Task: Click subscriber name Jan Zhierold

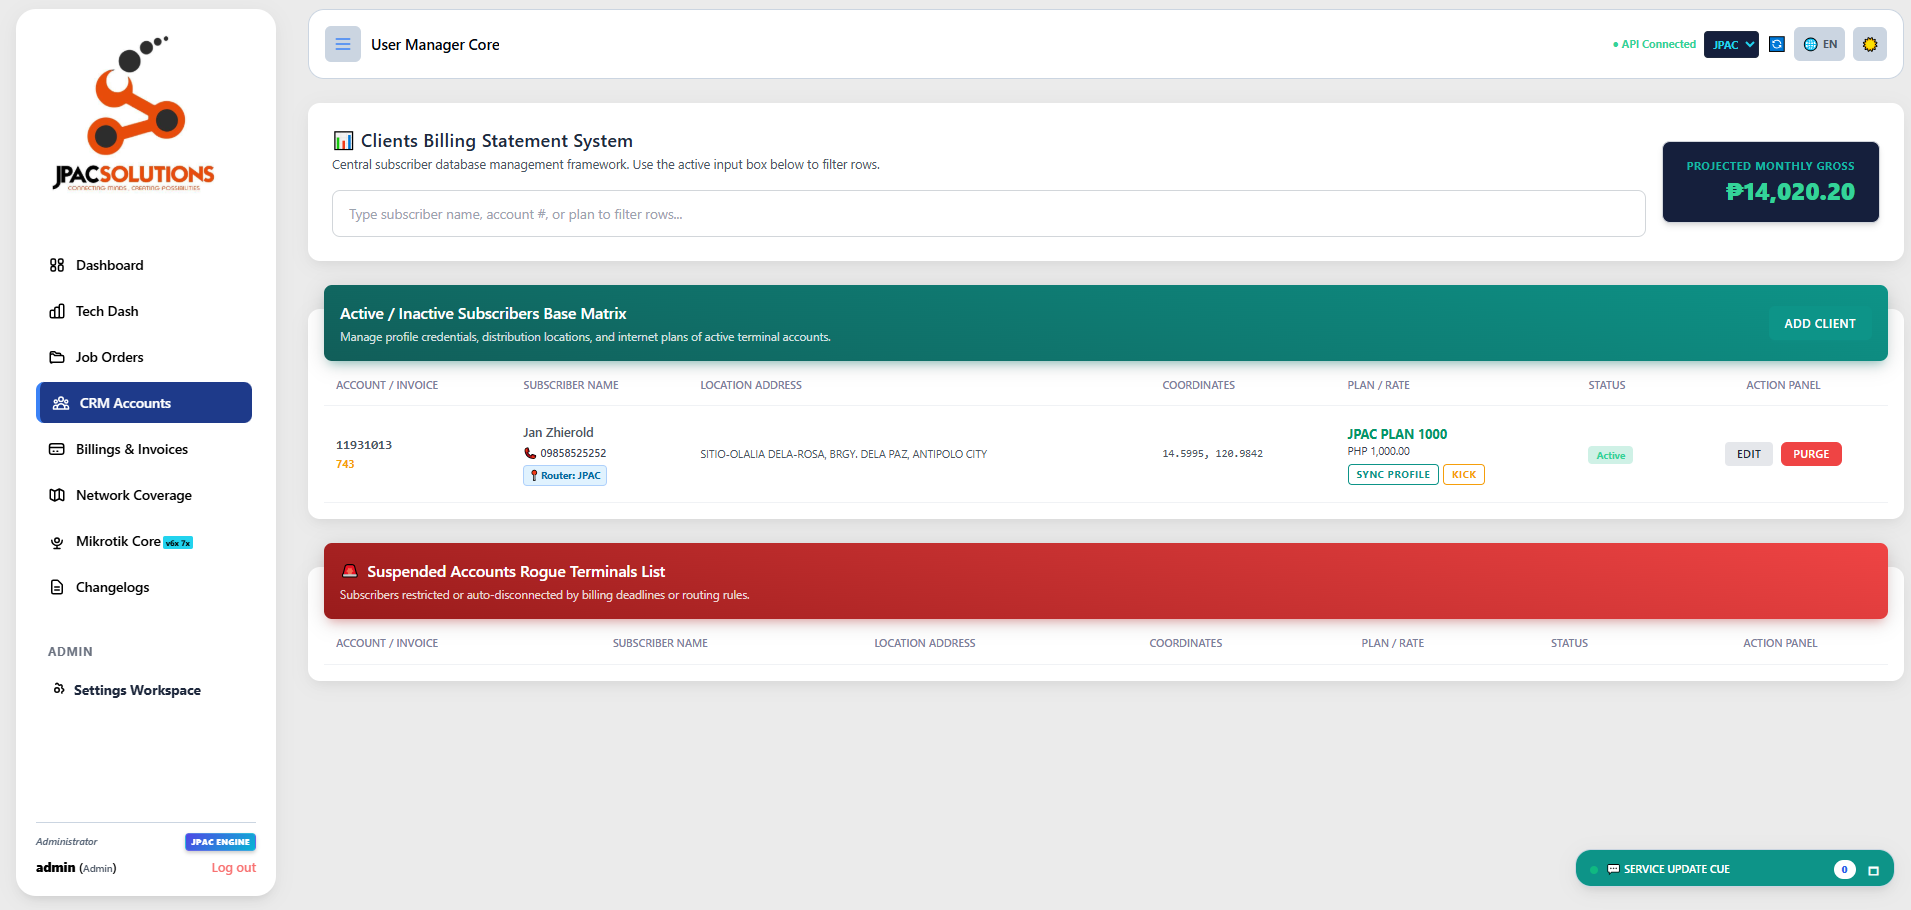Action: click(558, 433)
